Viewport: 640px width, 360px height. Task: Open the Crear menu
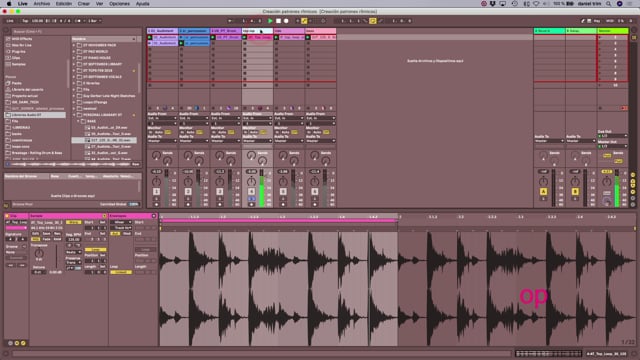pos(84,4)
